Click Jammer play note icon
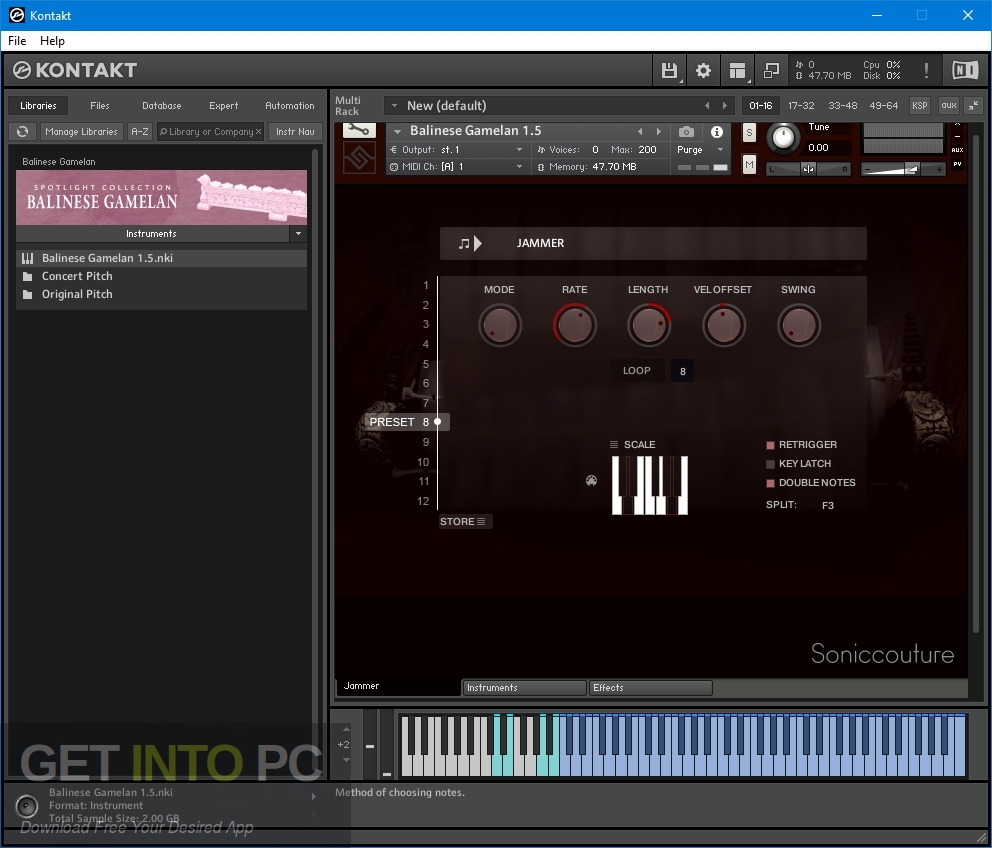The image size is (992, 848). tap(470, 243)
